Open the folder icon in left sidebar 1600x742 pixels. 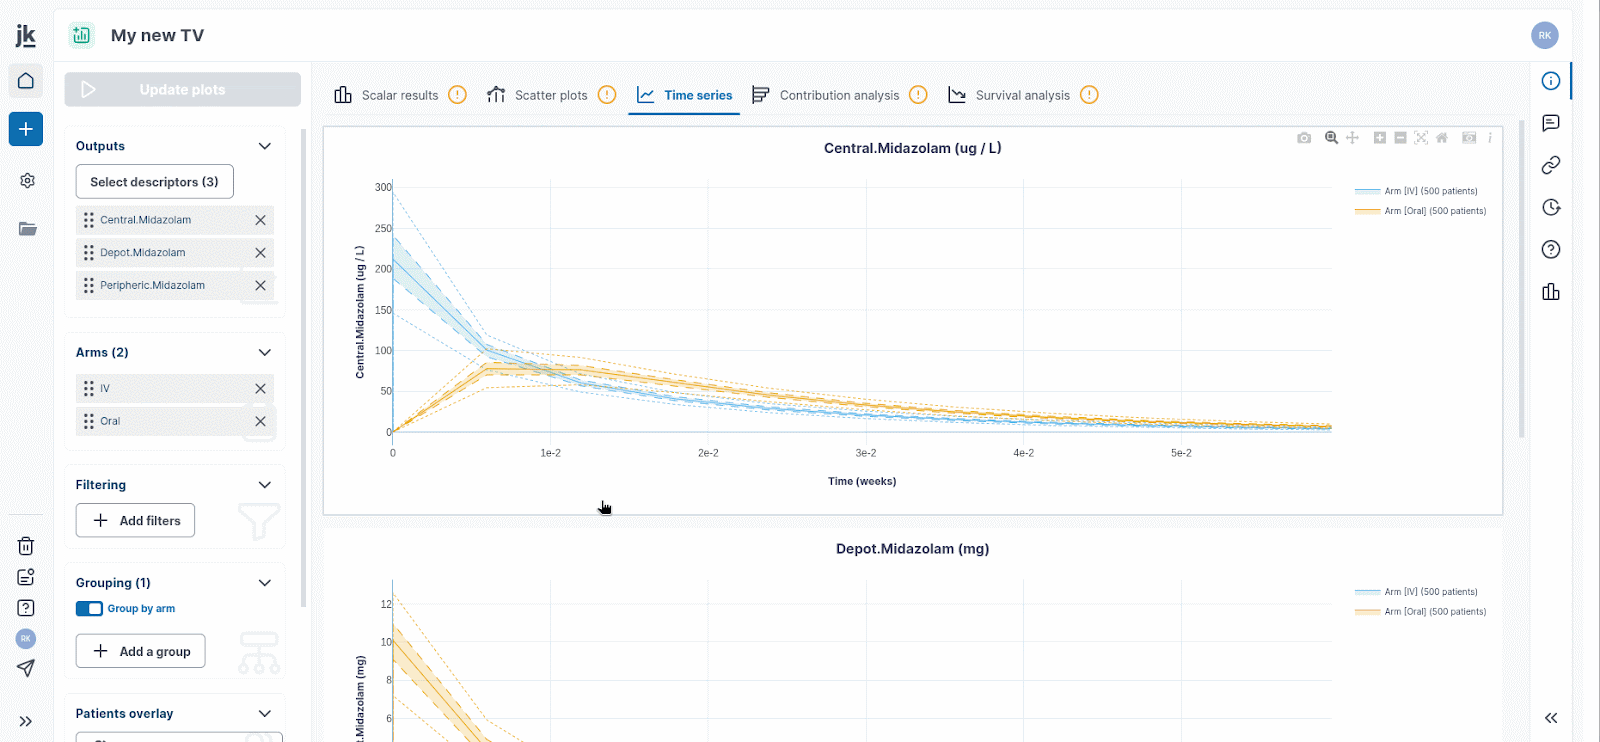[x=27, y=229]
